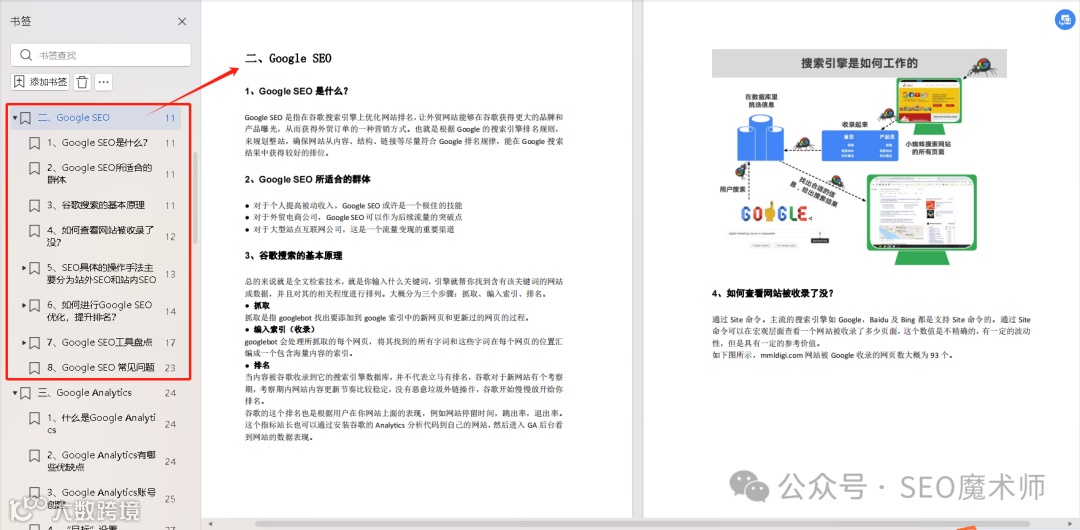Click heading 3、谷歌搜索的基本原理 in page
Viewport: 1080px width, 530px height.
pyautogui.click(x=293, y=256)
